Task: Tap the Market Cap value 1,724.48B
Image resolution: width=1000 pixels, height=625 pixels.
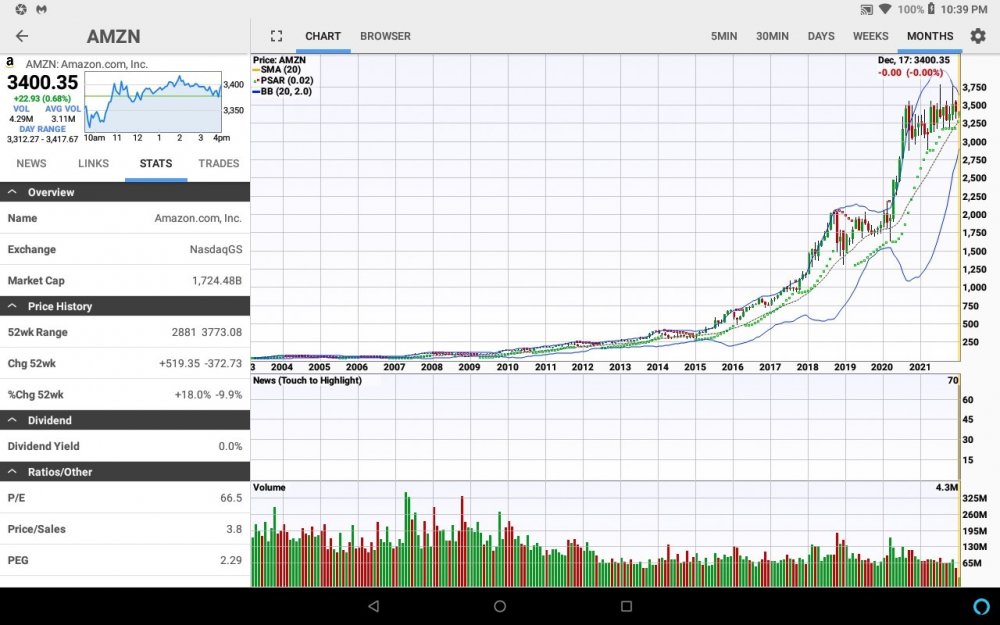Action: coord(217,281)
